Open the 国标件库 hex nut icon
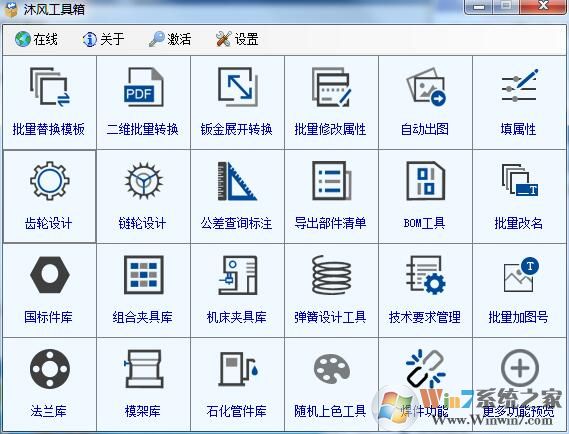Image resolution: width=569 pixels, height=434 pixels. point(50,275)
